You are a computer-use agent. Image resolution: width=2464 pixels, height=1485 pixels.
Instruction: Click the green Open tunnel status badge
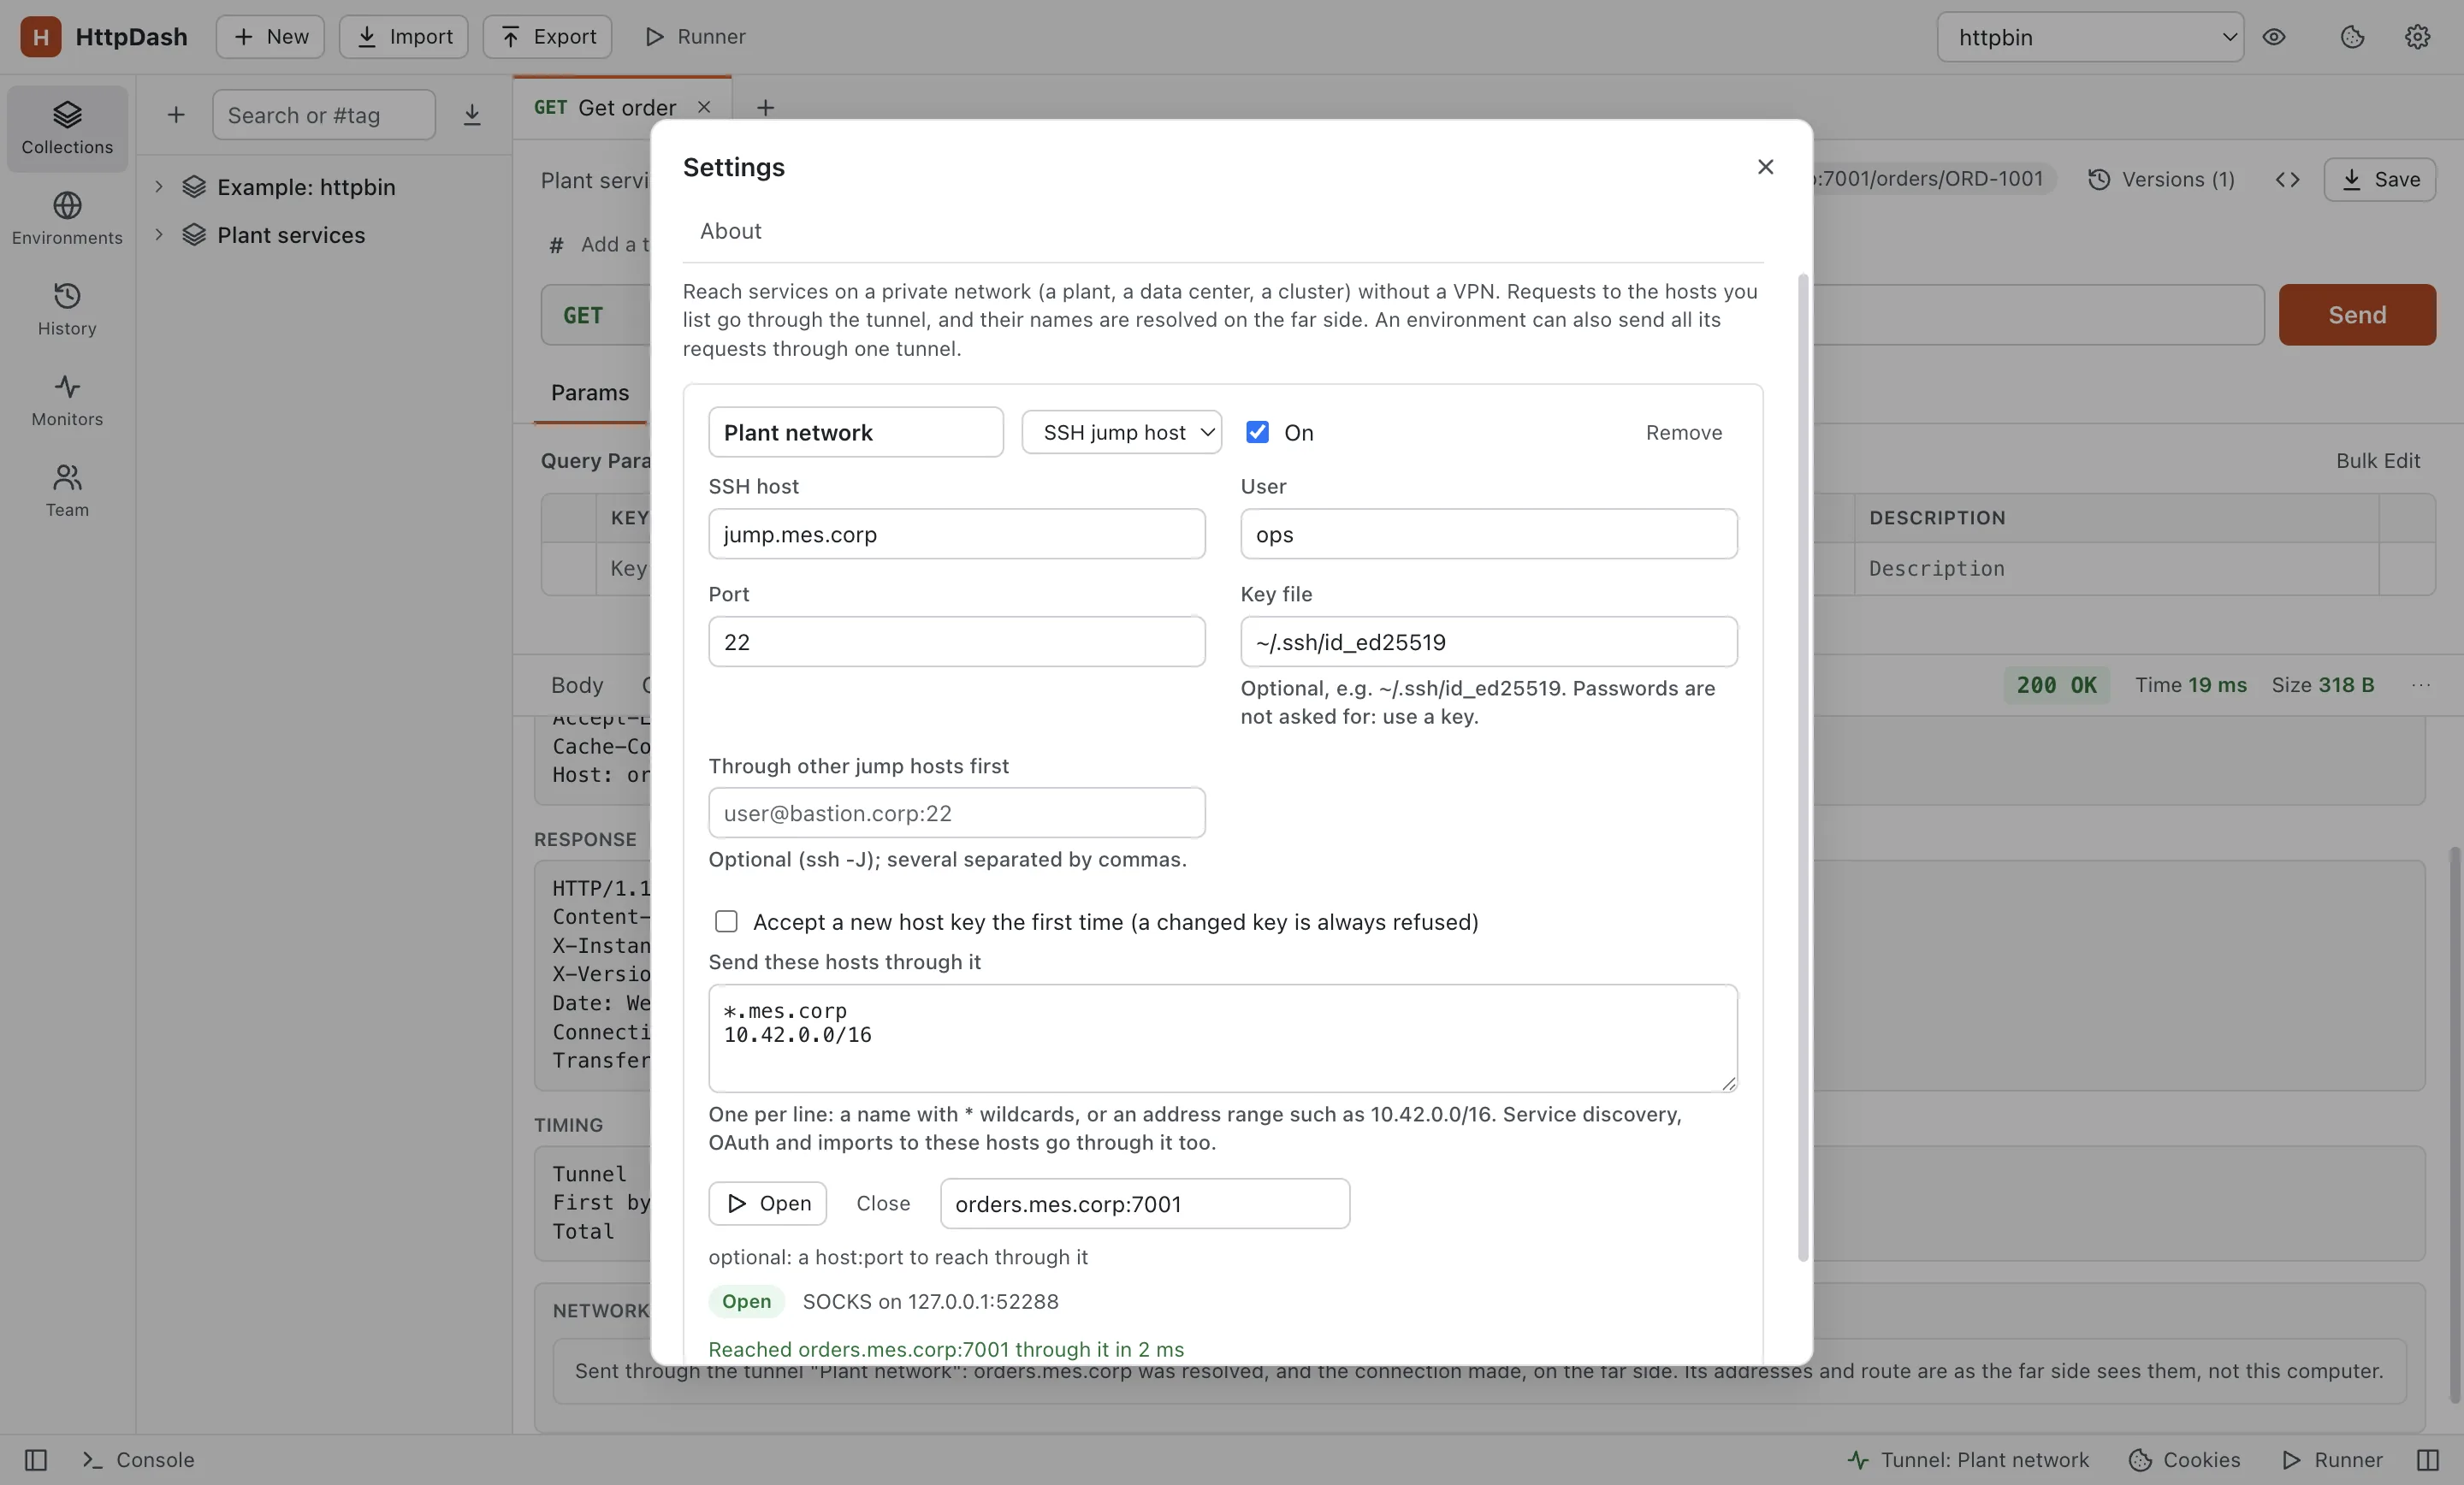tap(746, 1301)
